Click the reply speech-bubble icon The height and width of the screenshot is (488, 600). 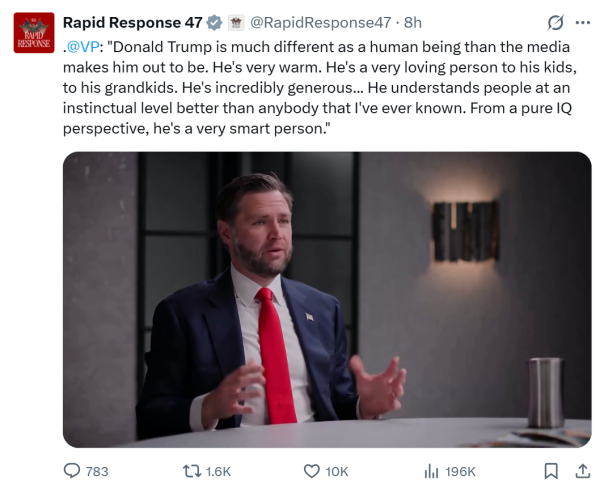[72, 471]
